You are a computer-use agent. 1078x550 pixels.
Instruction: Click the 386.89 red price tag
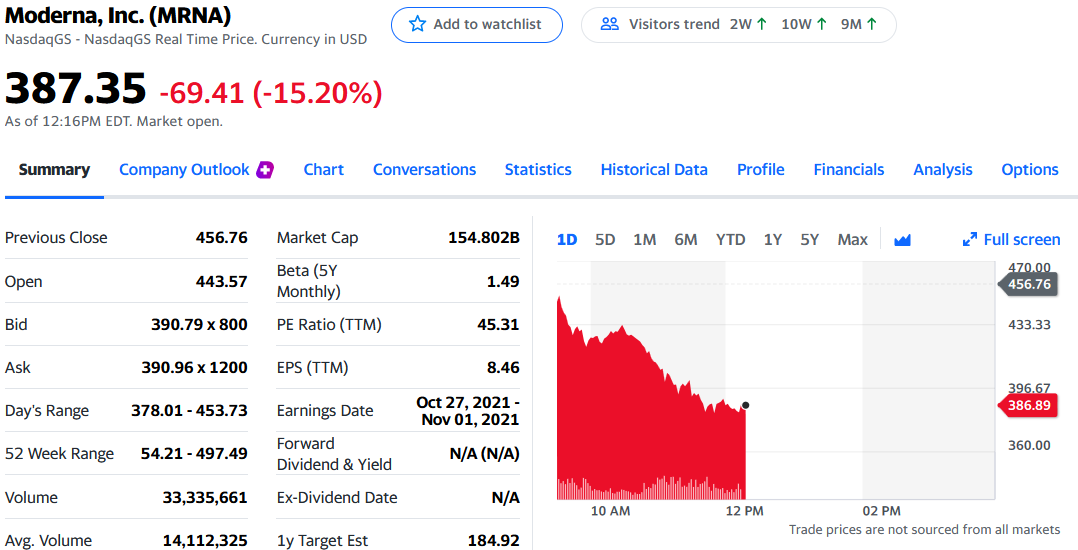point(1027,406)
